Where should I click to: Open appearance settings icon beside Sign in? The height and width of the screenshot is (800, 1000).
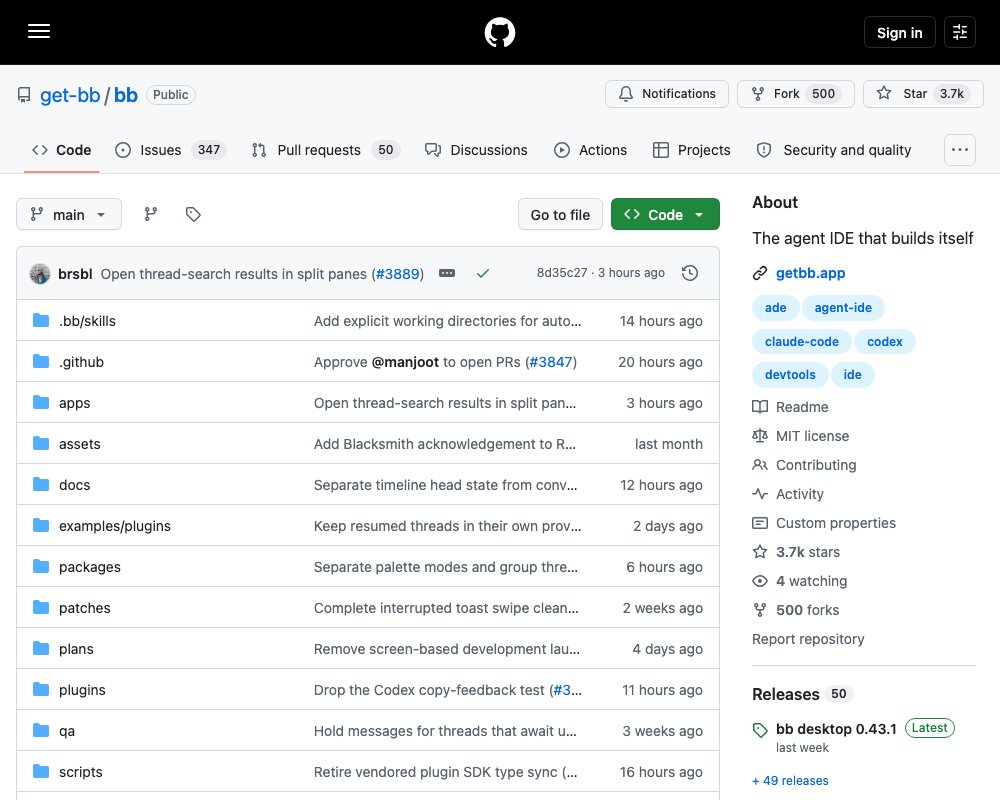point(959,32)
